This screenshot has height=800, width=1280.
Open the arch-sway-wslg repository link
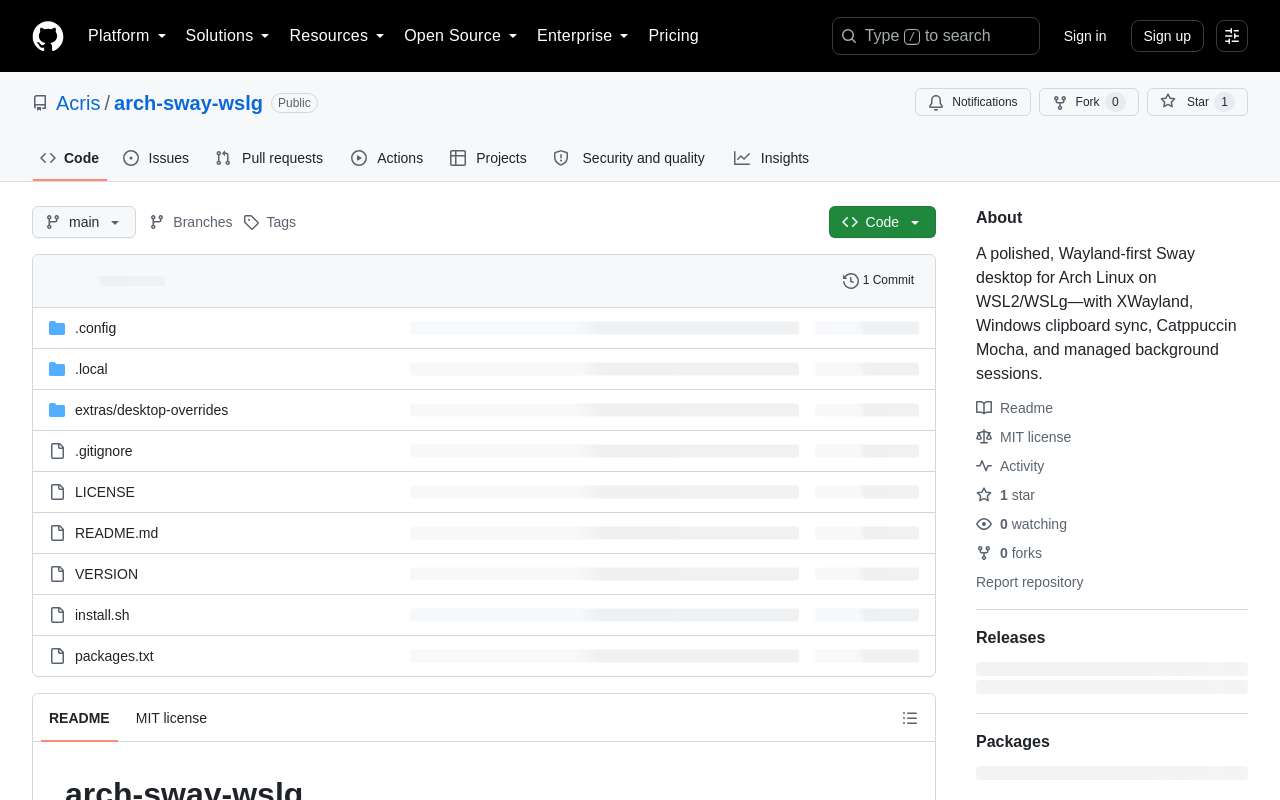coord(188,103)
